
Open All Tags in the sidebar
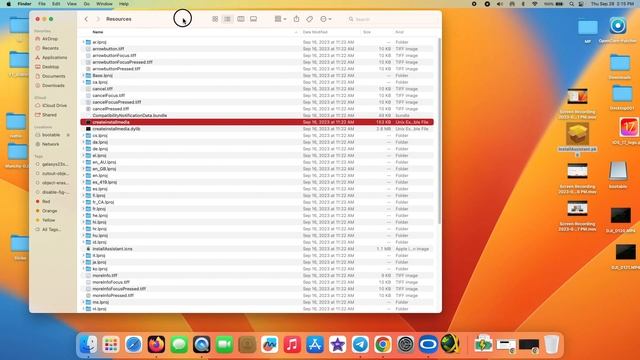[x=51, y=229]
